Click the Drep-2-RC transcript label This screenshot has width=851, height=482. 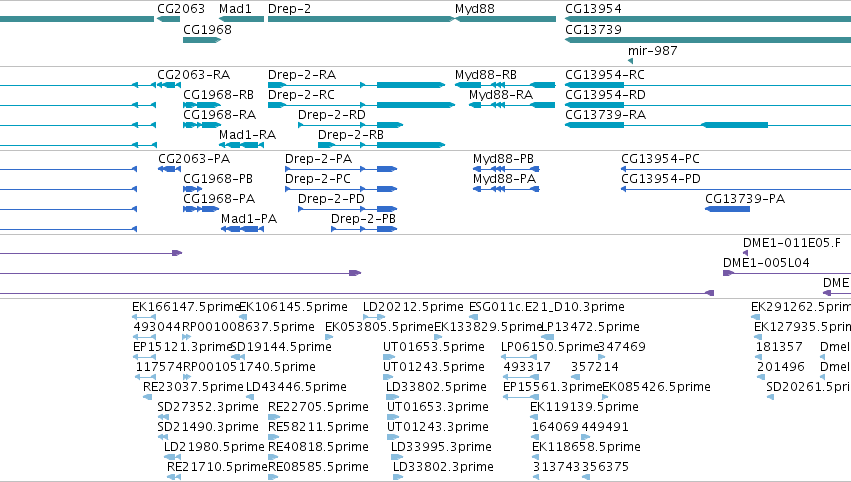click(301, 95)
